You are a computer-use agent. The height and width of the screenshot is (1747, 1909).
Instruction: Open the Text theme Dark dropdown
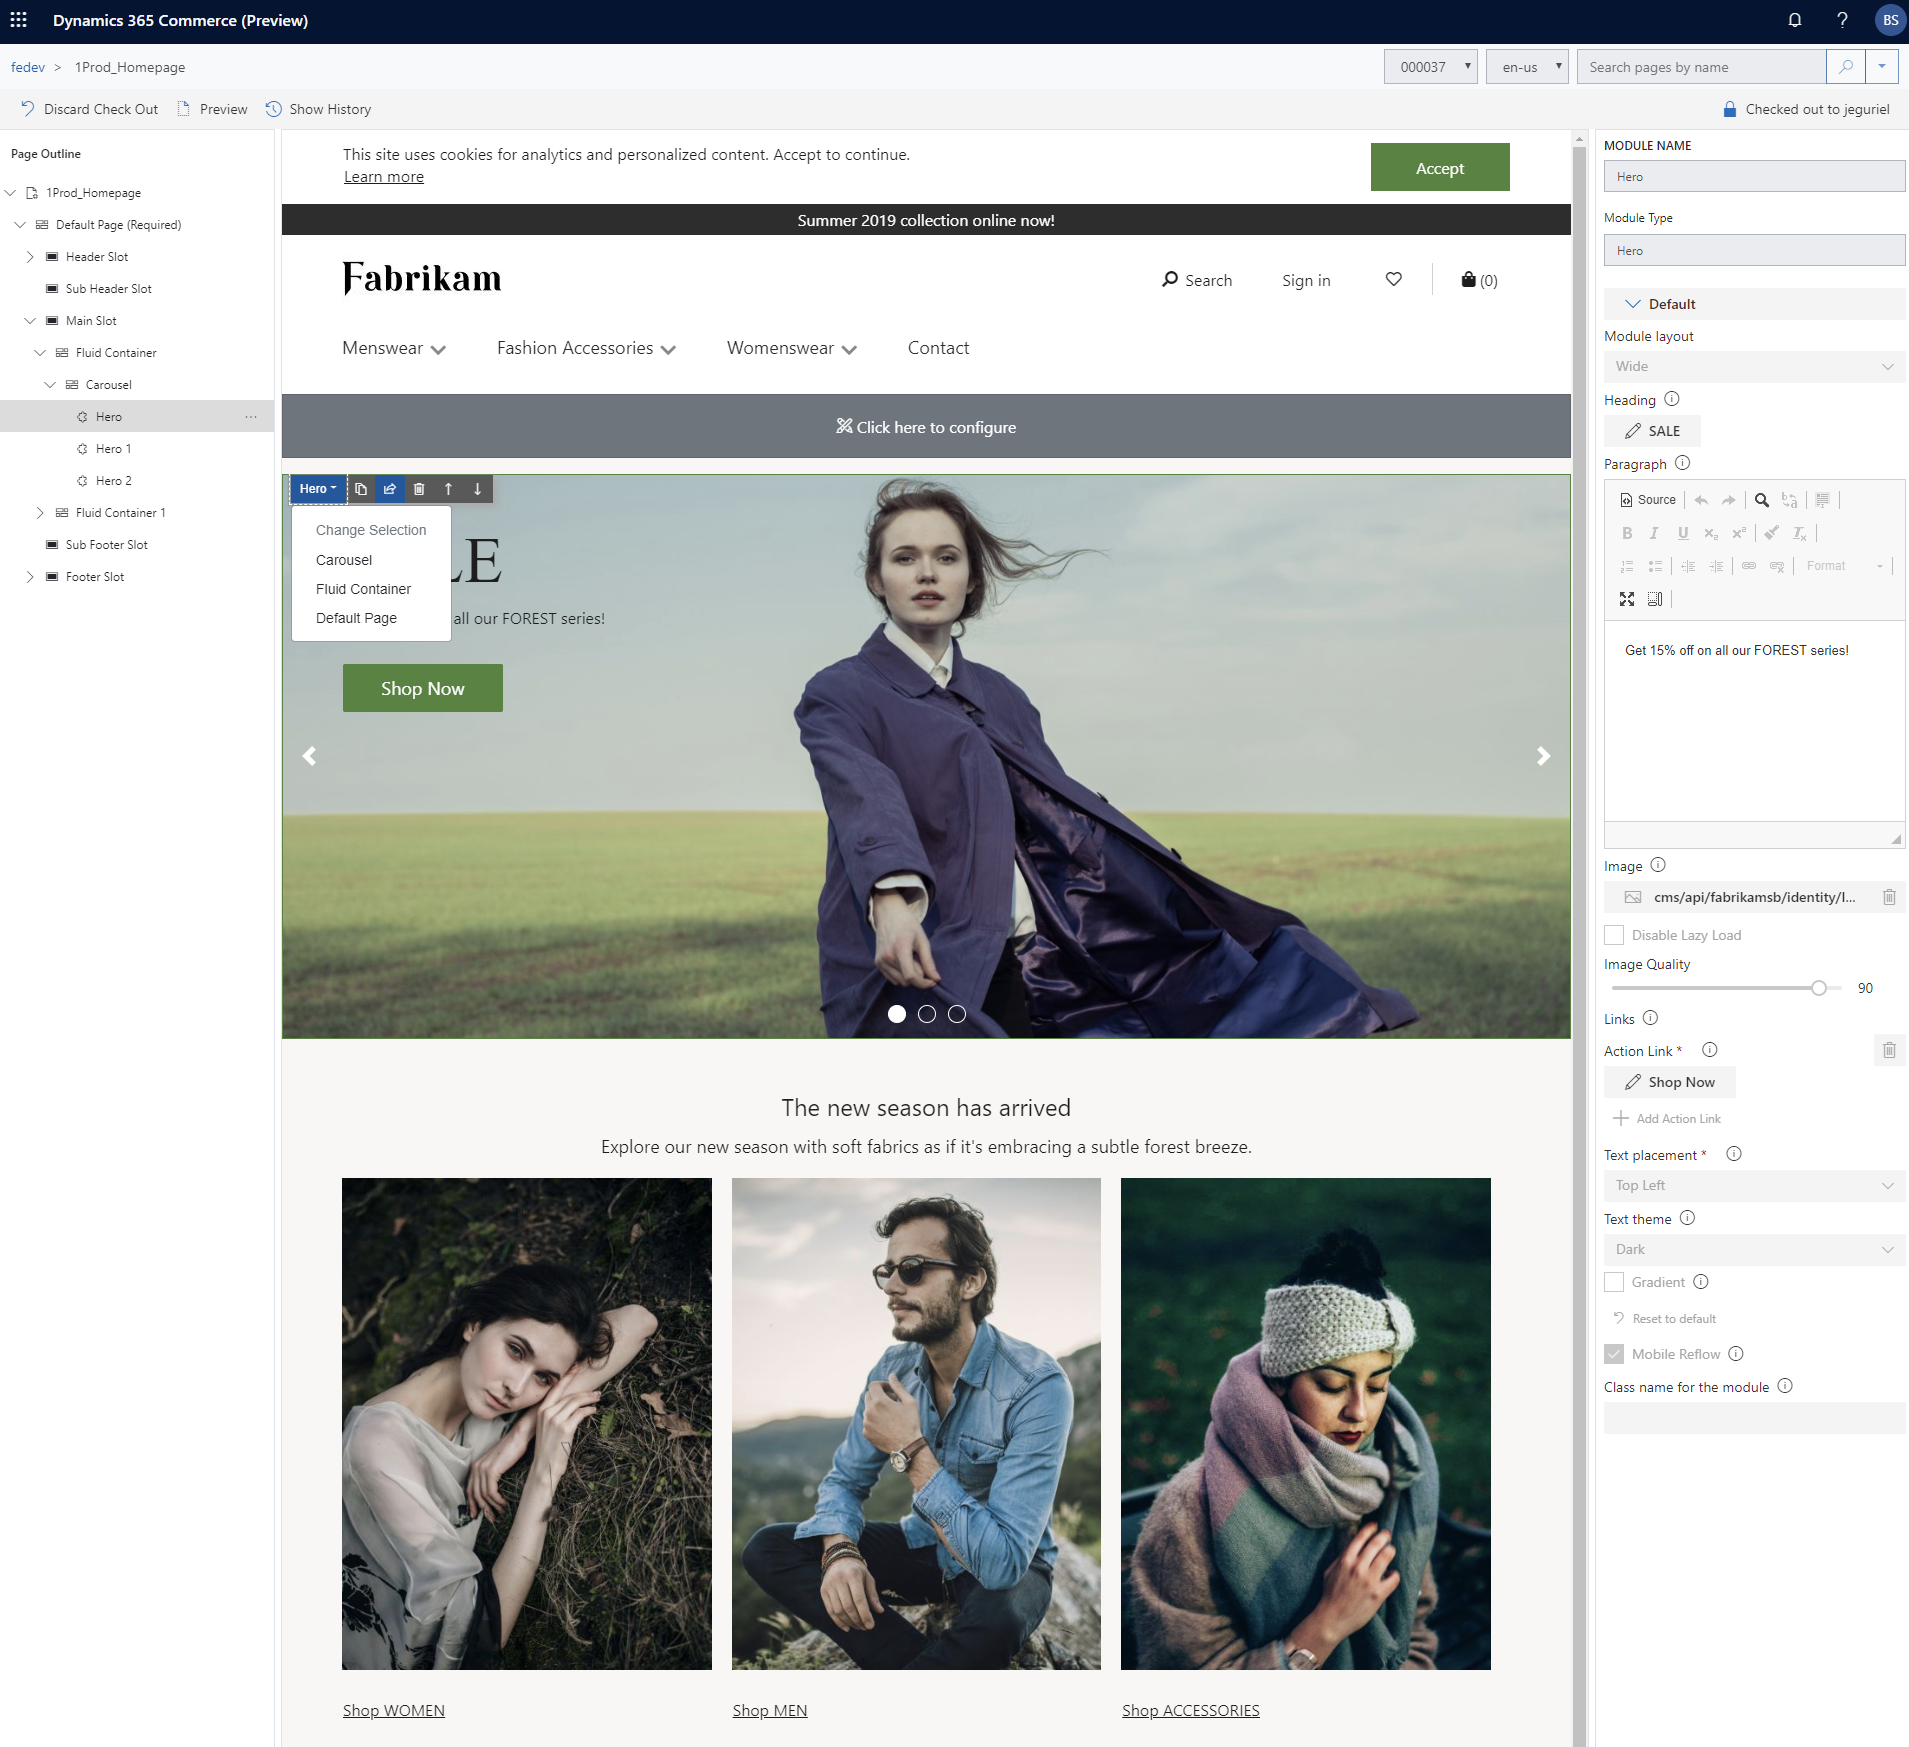tap(1754, 1249)
